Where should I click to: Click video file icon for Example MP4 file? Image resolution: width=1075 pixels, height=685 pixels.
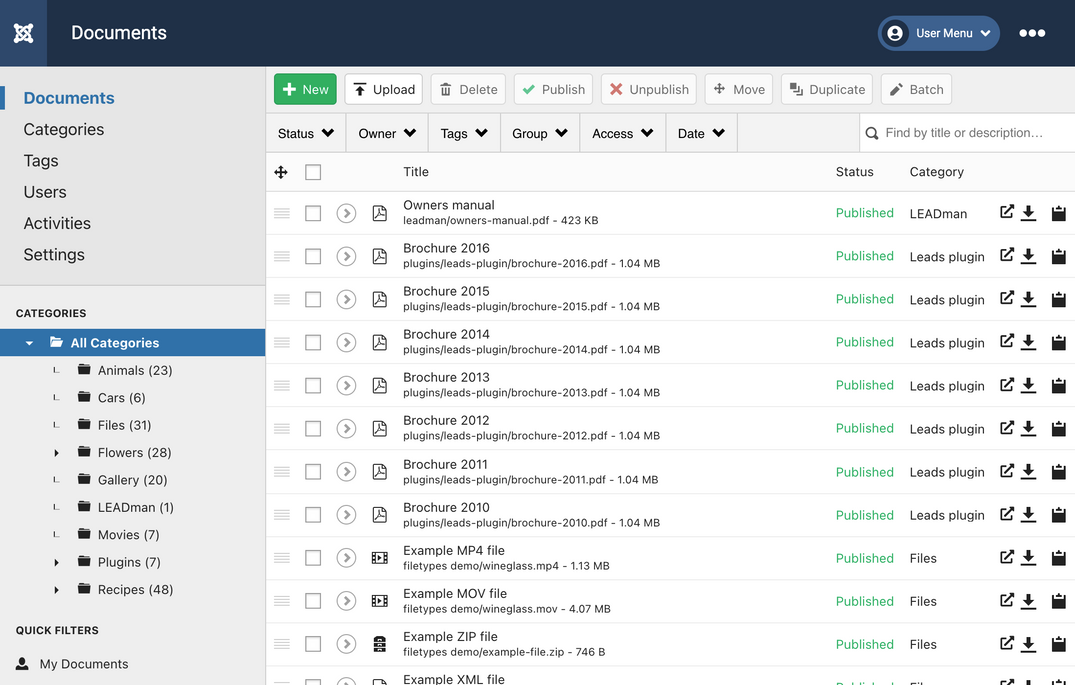(379, 558)
